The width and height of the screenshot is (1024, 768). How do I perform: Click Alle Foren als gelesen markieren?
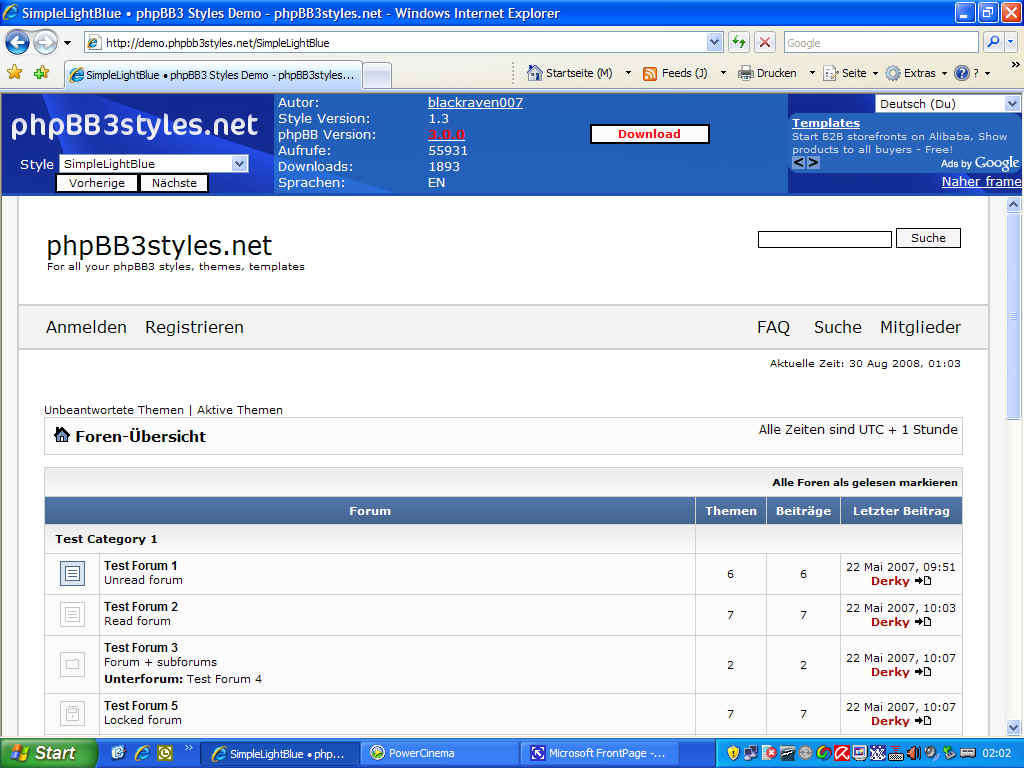865,483
